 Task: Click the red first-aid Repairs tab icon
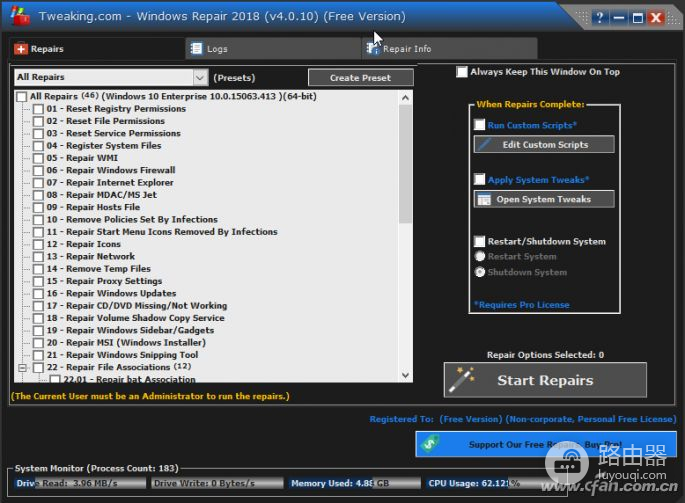click(21, 48)
